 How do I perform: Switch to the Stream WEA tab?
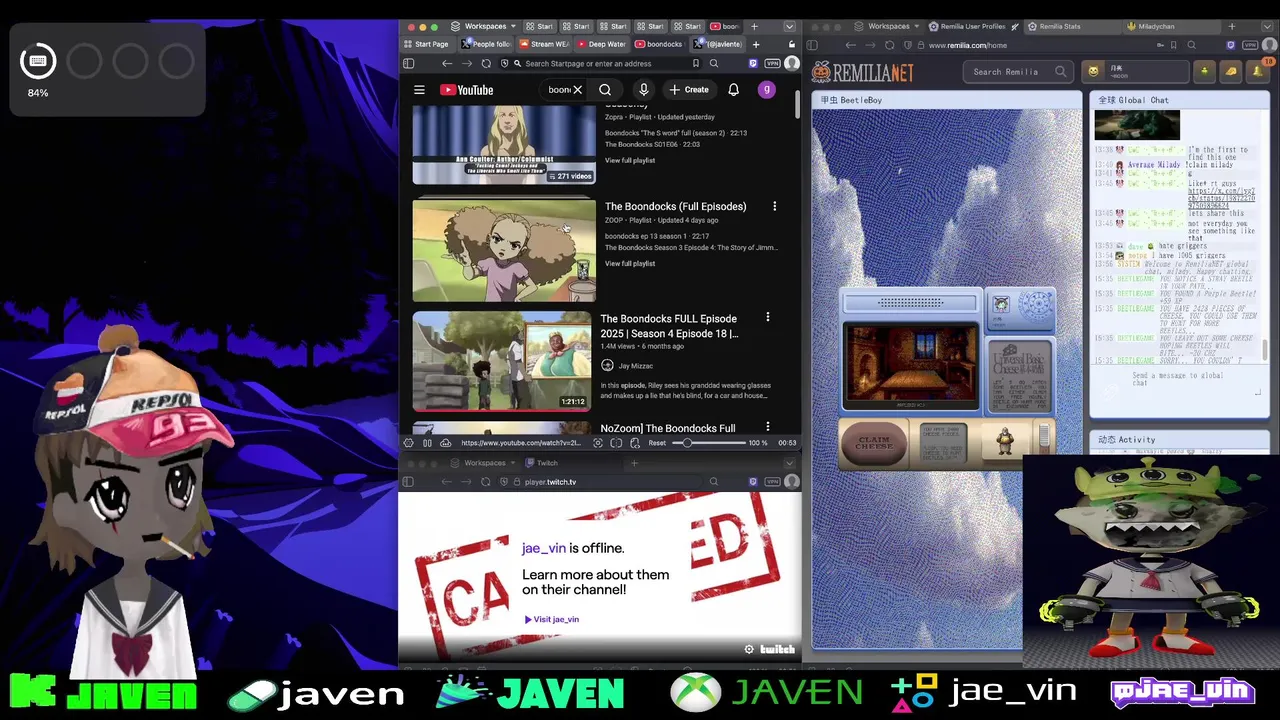click(544, 44)
